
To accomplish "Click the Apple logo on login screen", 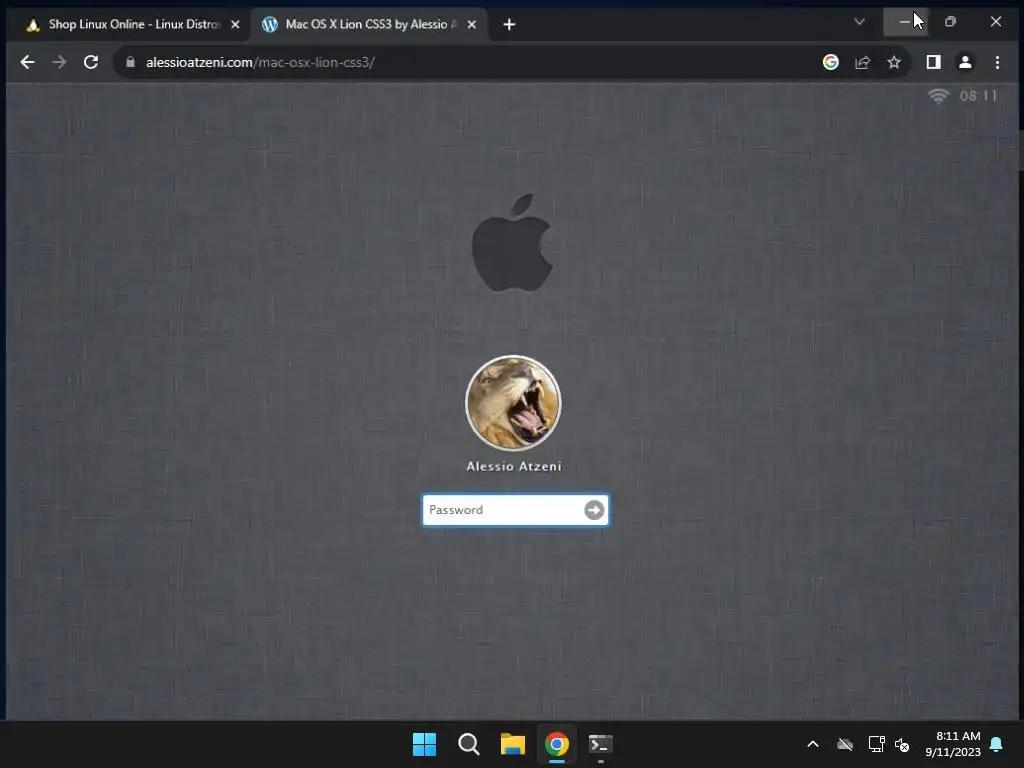I will (513, 242).
